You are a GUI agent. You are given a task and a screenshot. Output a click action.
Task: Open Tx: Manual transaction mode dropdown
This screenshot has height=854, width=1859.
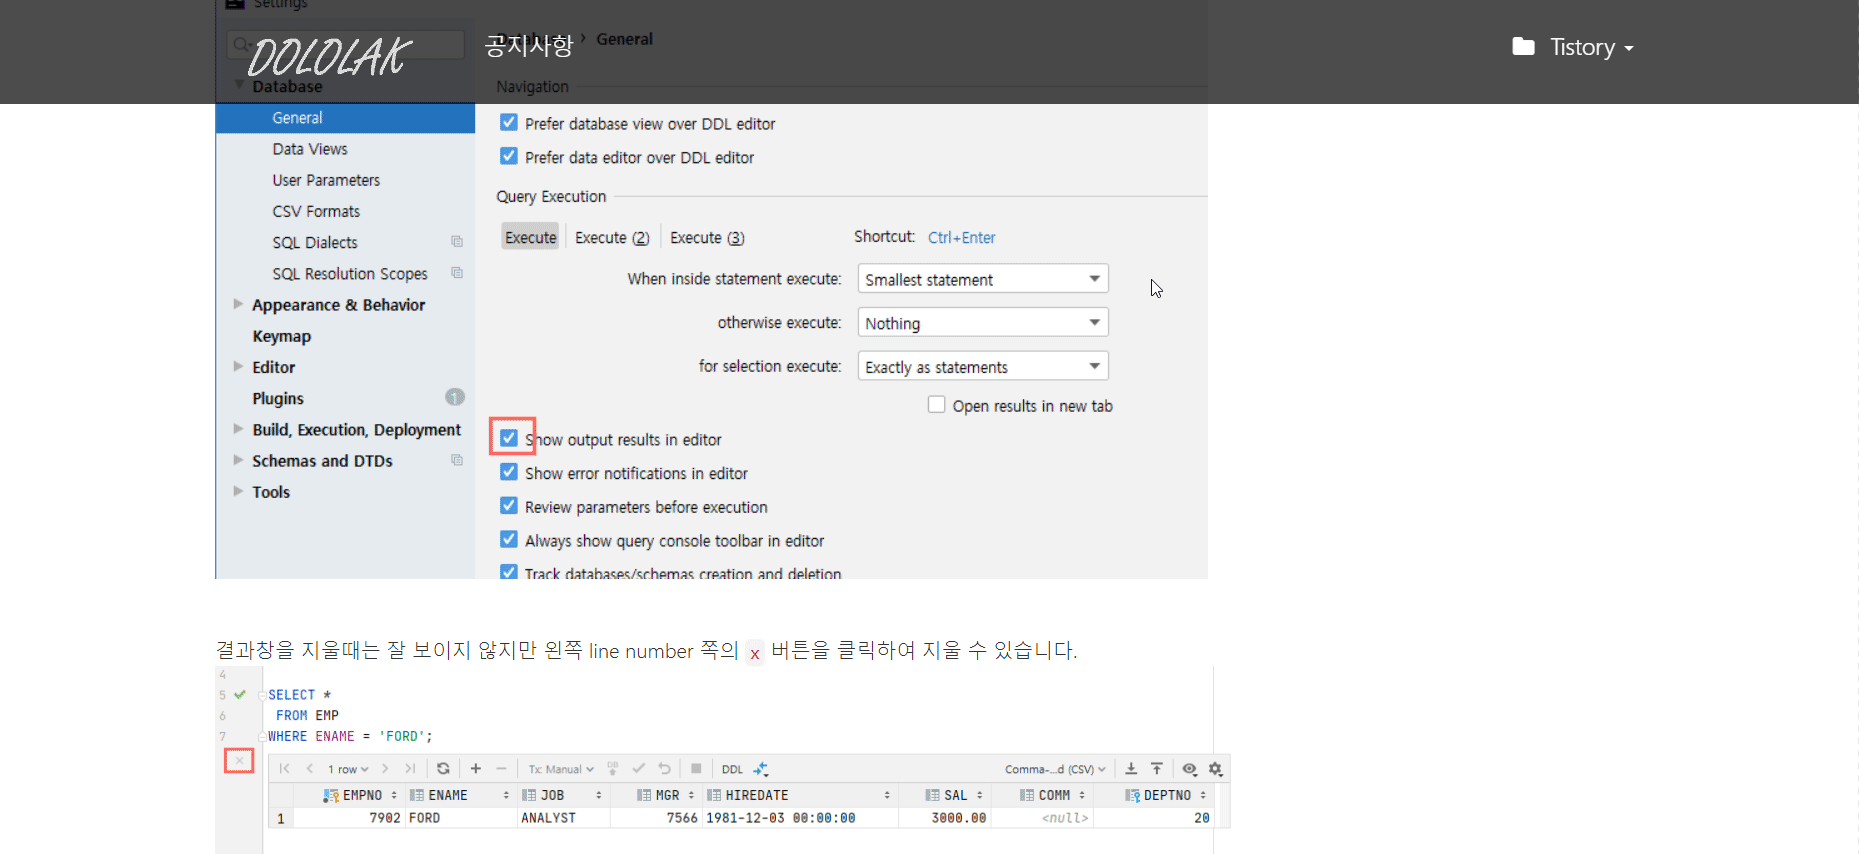coord(561,769)
